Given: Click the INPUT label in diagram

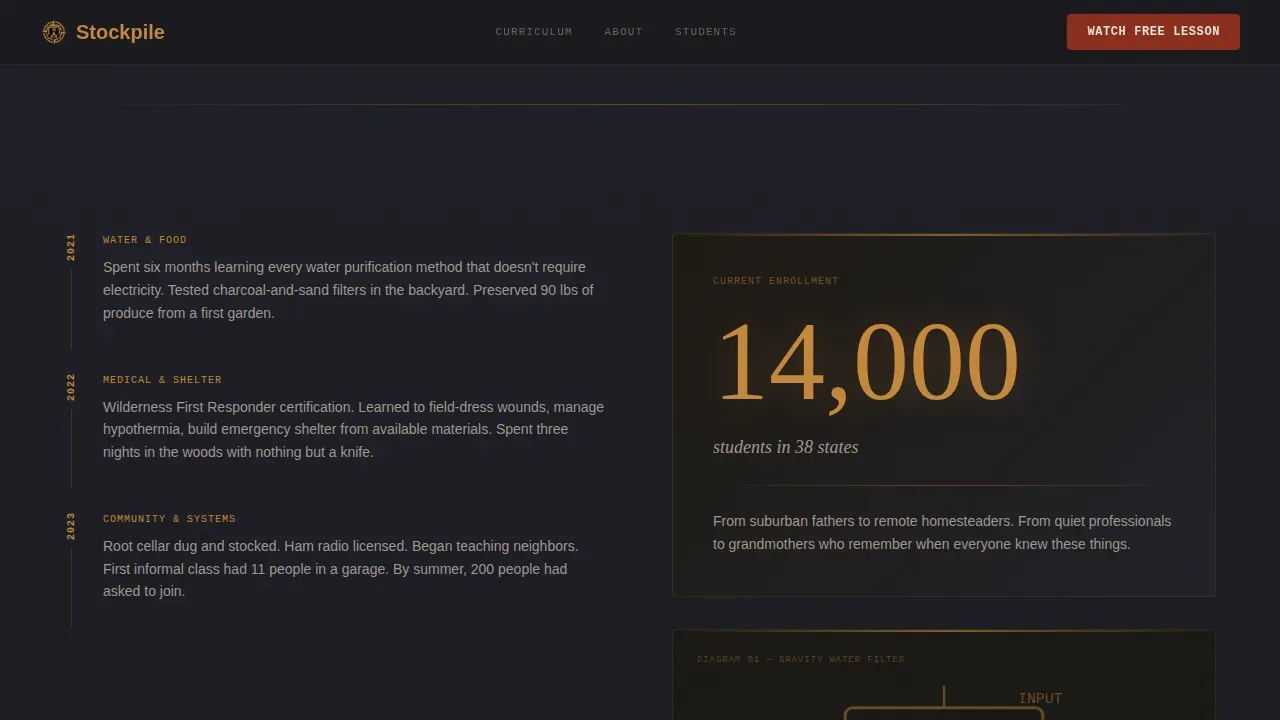Looking at the screenshot, I should coord(1040,698).
